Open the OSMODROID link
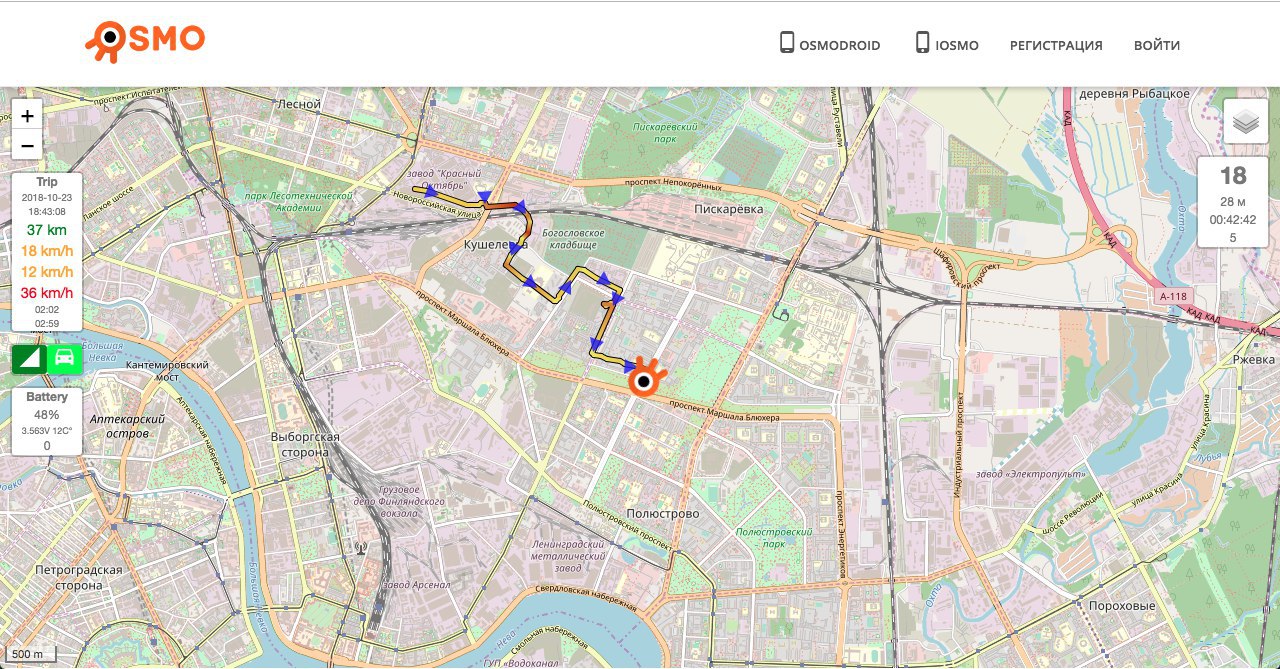Screen dimensions: 1280x669 pos(830,44)
